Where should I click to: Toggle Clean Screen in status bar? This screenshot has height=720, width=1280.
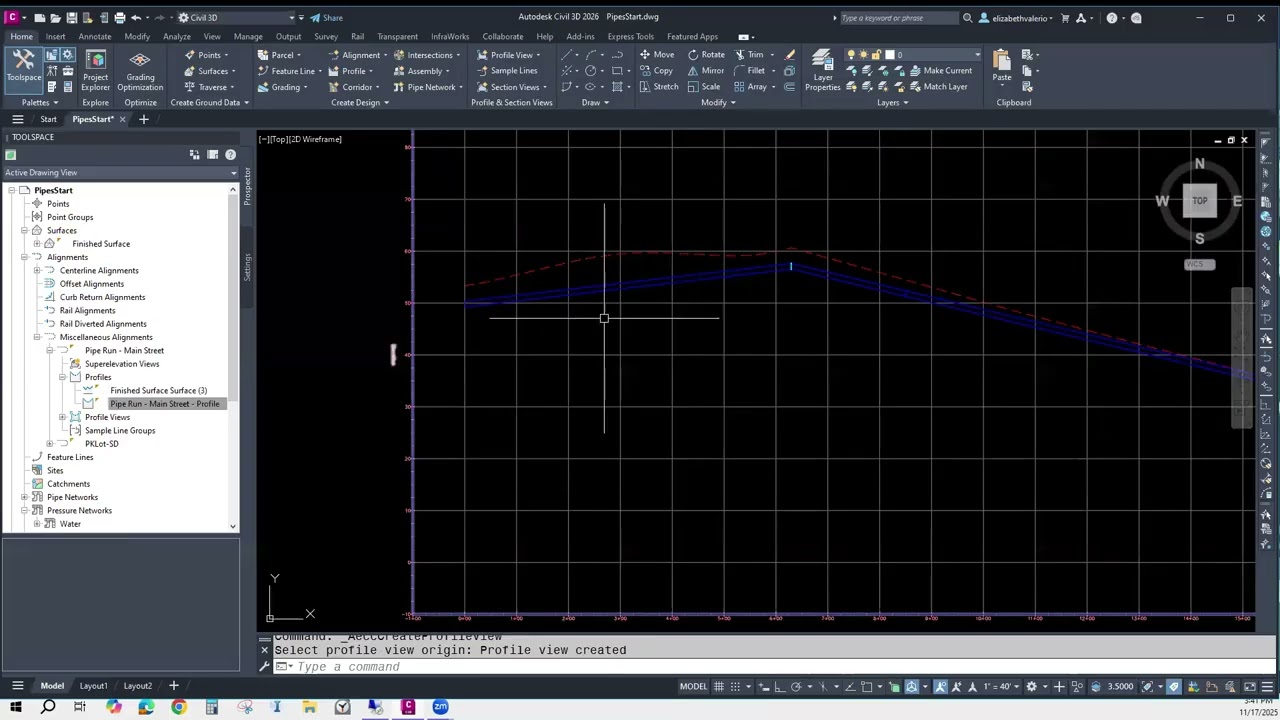coord(1250,686)
